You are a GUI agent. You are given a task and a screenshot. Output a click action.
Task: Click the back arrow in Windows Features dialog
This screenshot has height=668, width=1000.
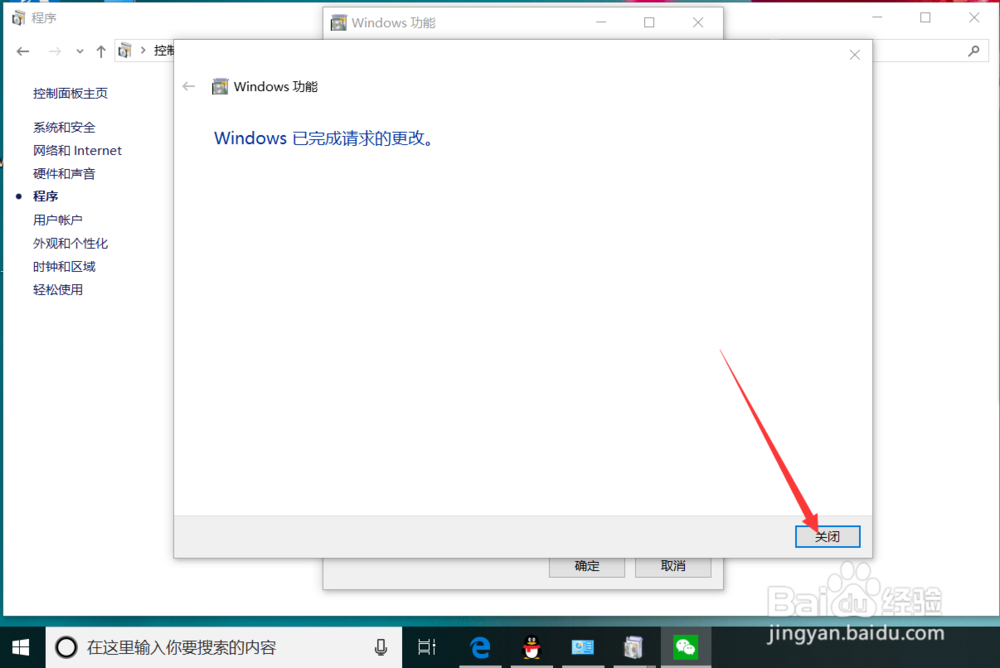point(188,86)
